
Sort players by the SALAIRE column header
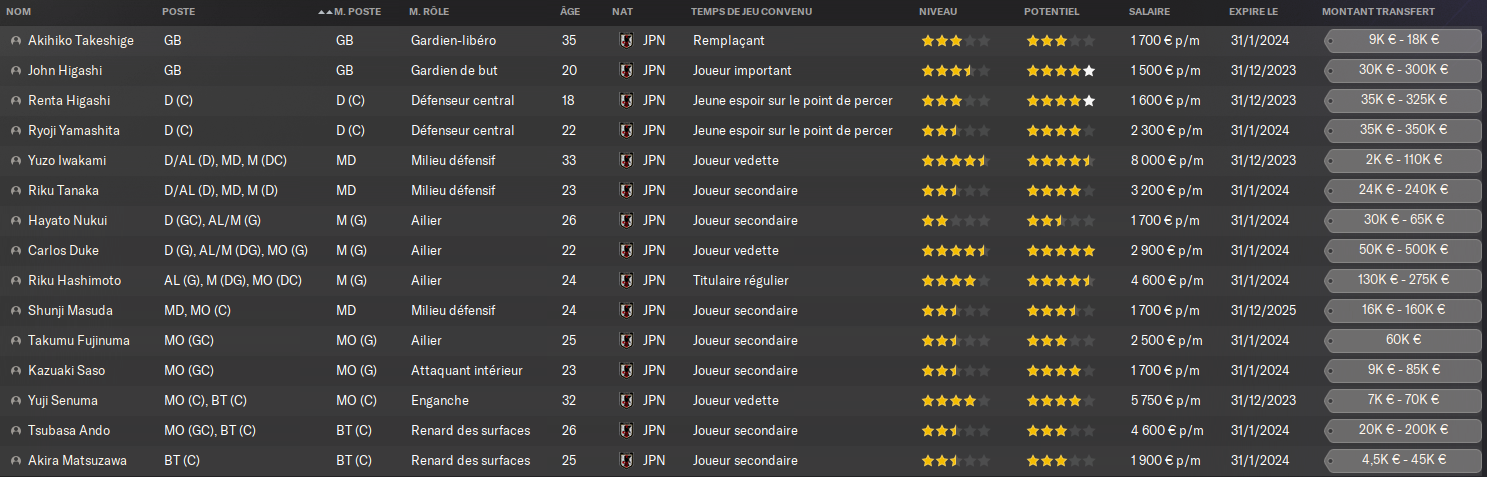tap(1152, 12)
